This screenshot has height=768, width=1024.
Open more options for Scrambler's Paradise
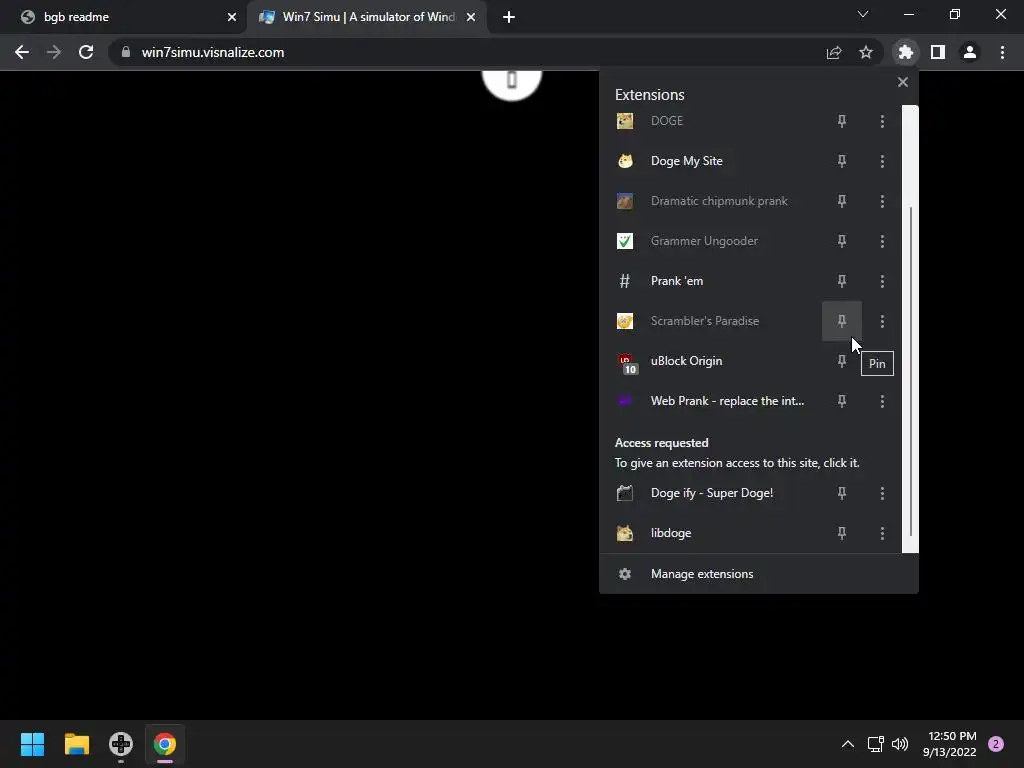882,321
